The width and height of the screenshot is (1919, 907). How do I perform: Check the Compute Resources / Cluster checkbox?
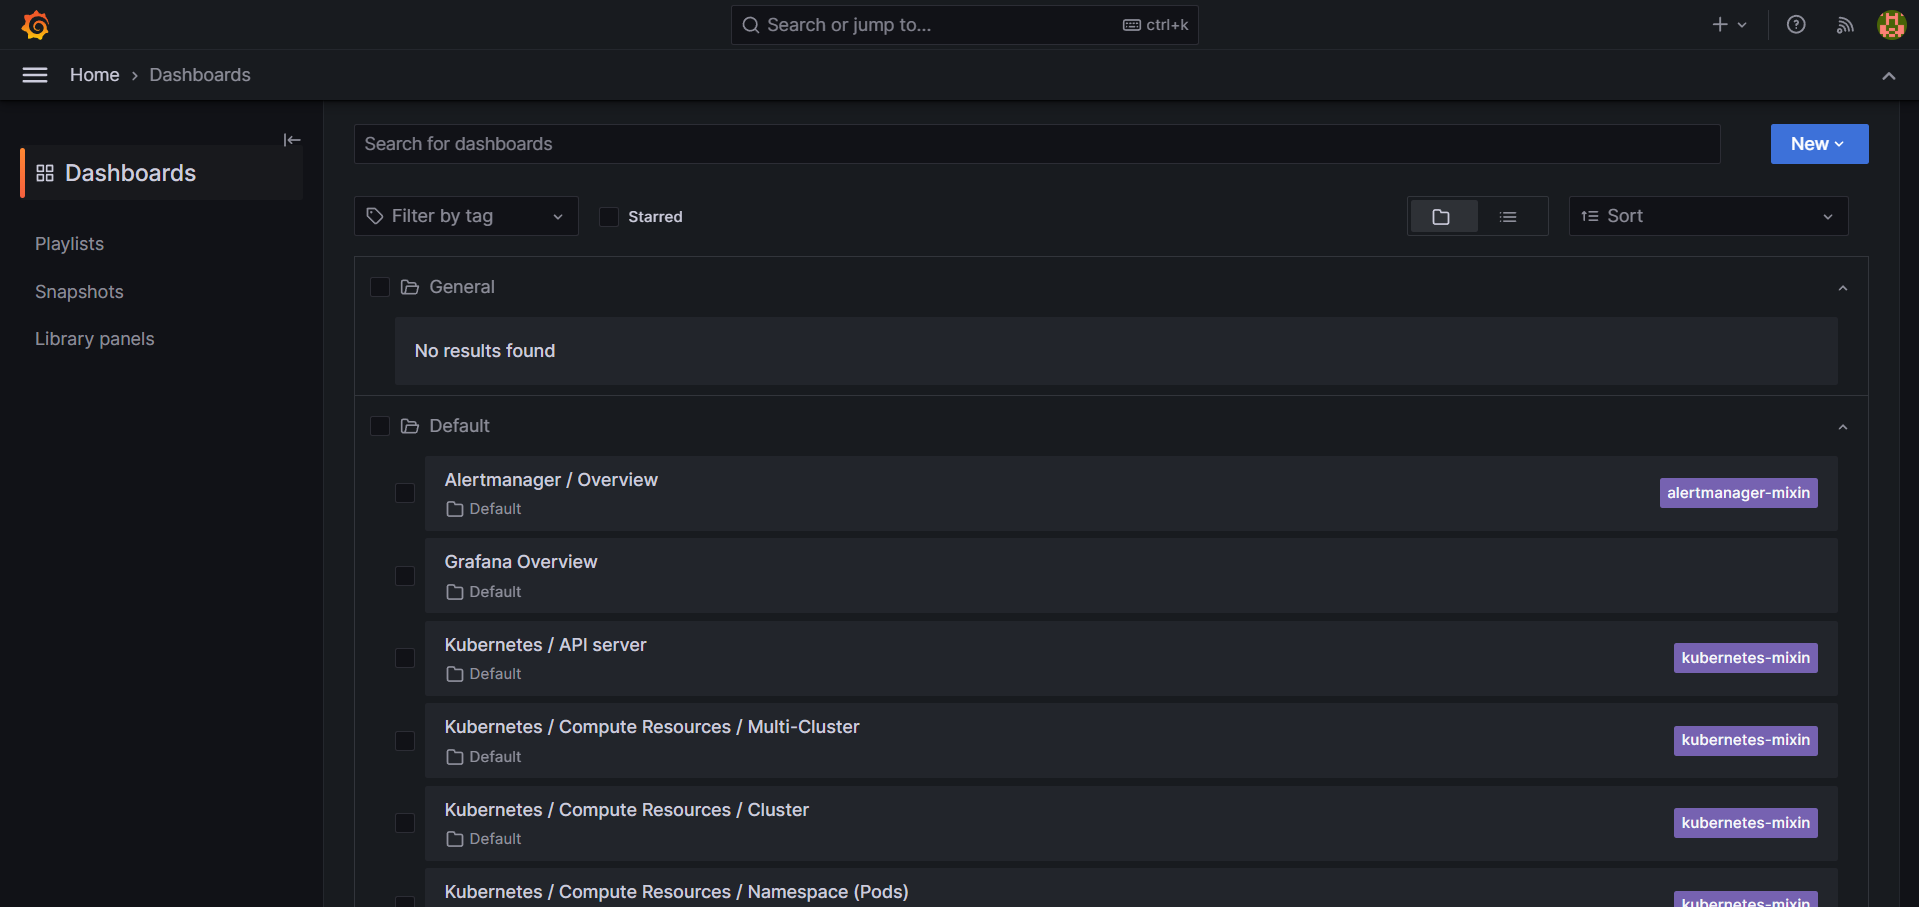click(x=405, y=823)
